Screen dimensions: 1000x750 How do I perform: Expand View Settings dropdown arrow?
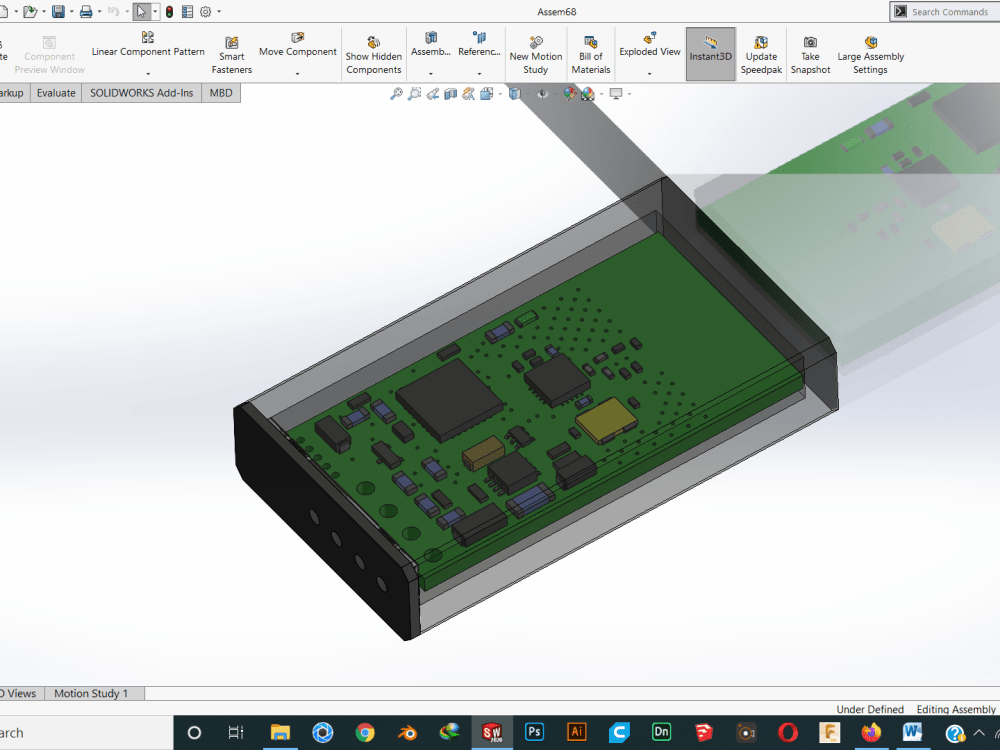[x=629, y=94]
